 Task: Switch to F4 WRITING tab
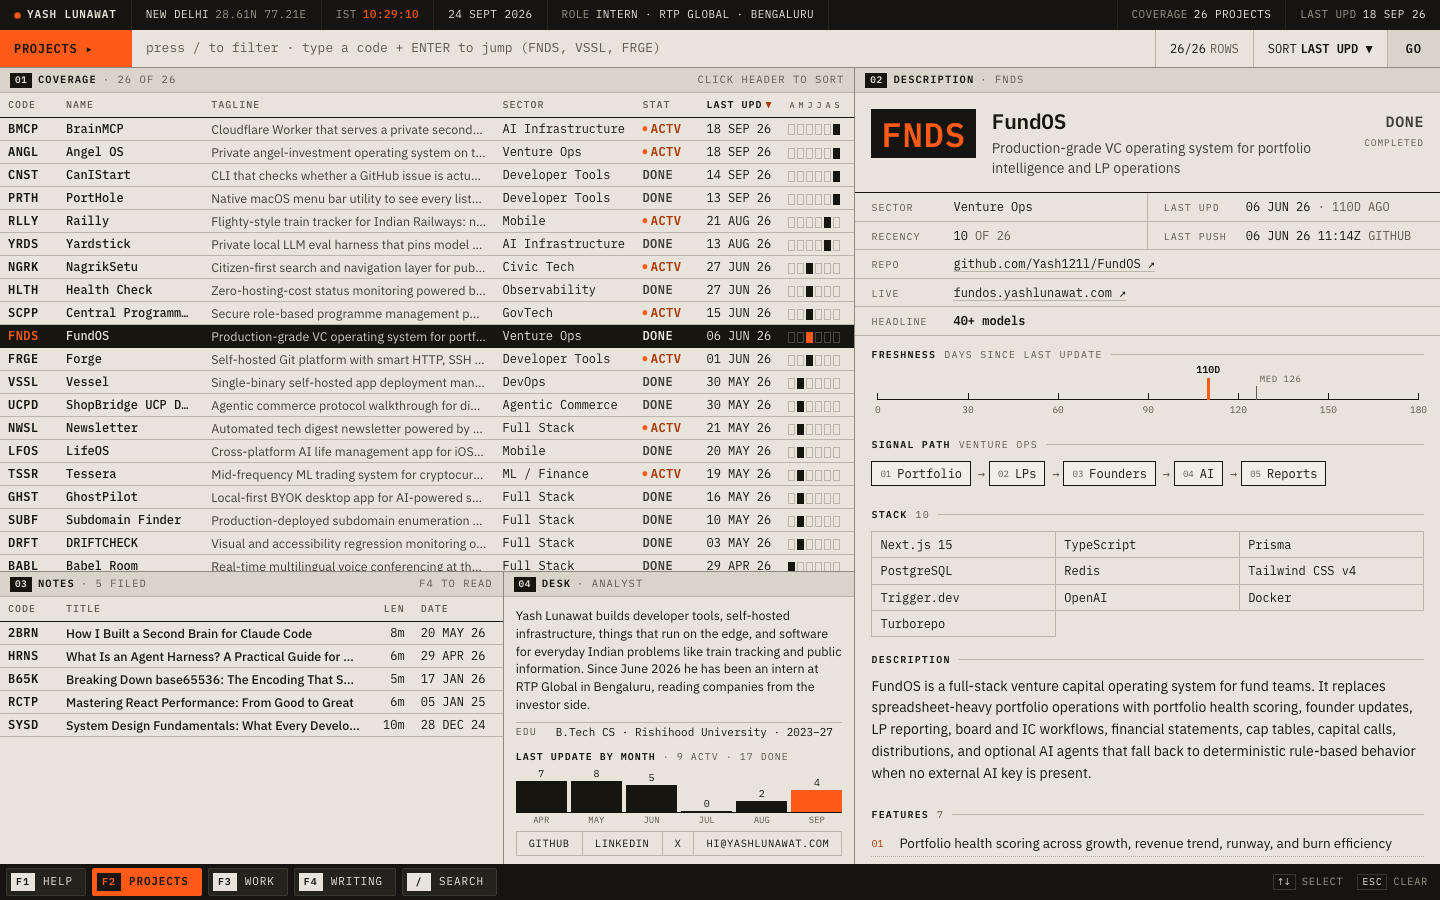[345, 882]
